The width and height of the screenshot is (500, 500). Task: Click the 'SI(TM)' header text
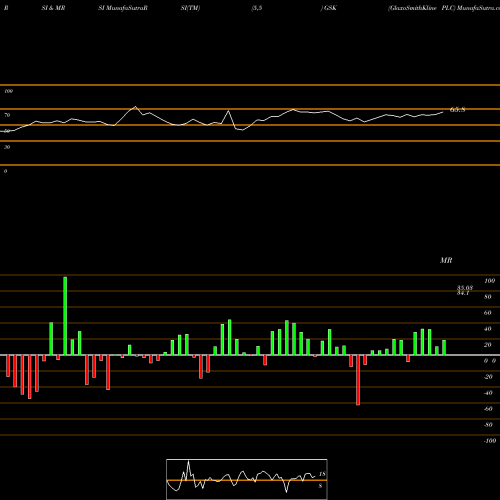[x=190, y=8]
